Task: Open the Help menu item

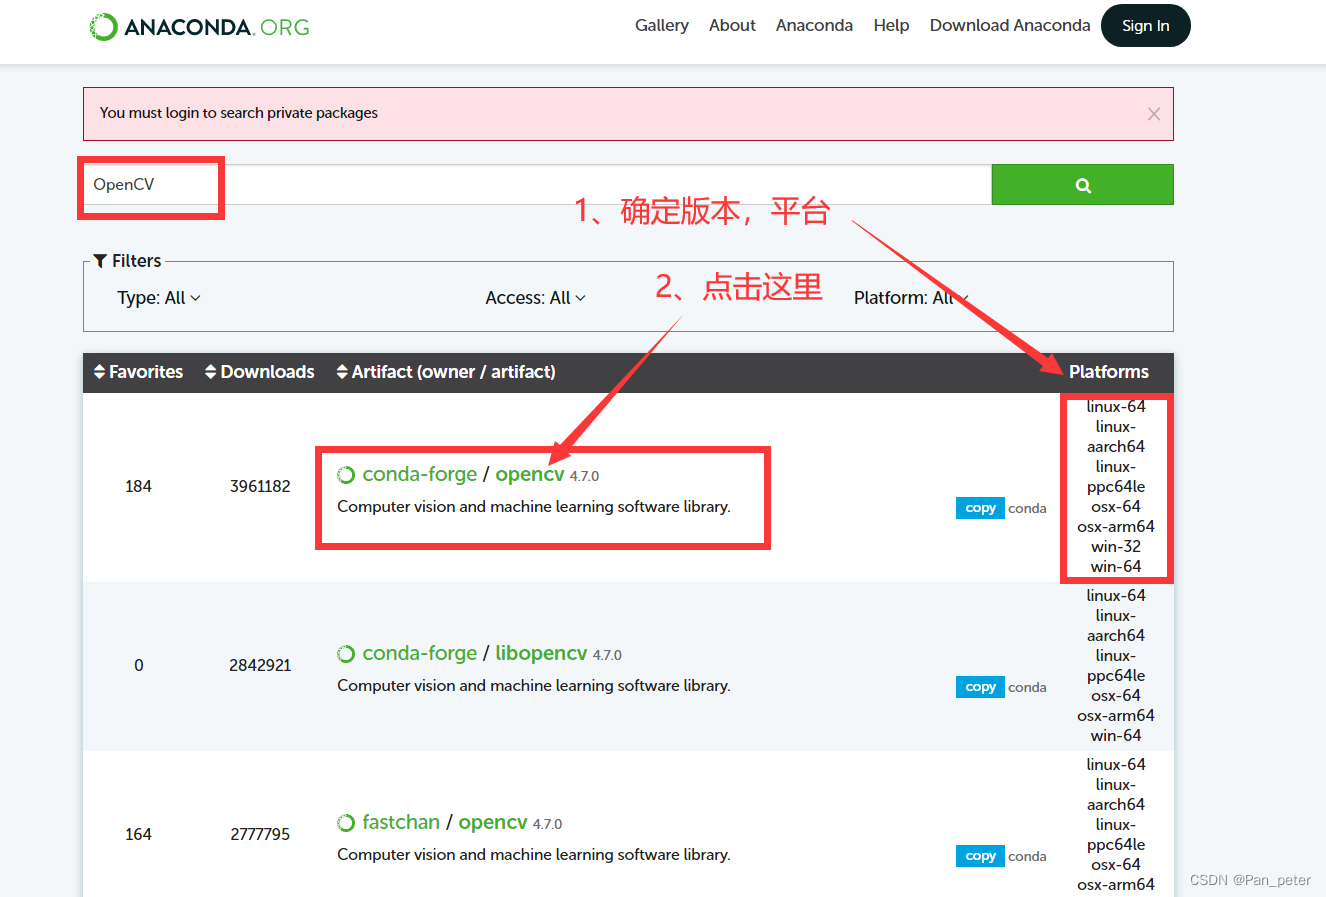Action: pyautogui.click(x=891, y=25)
